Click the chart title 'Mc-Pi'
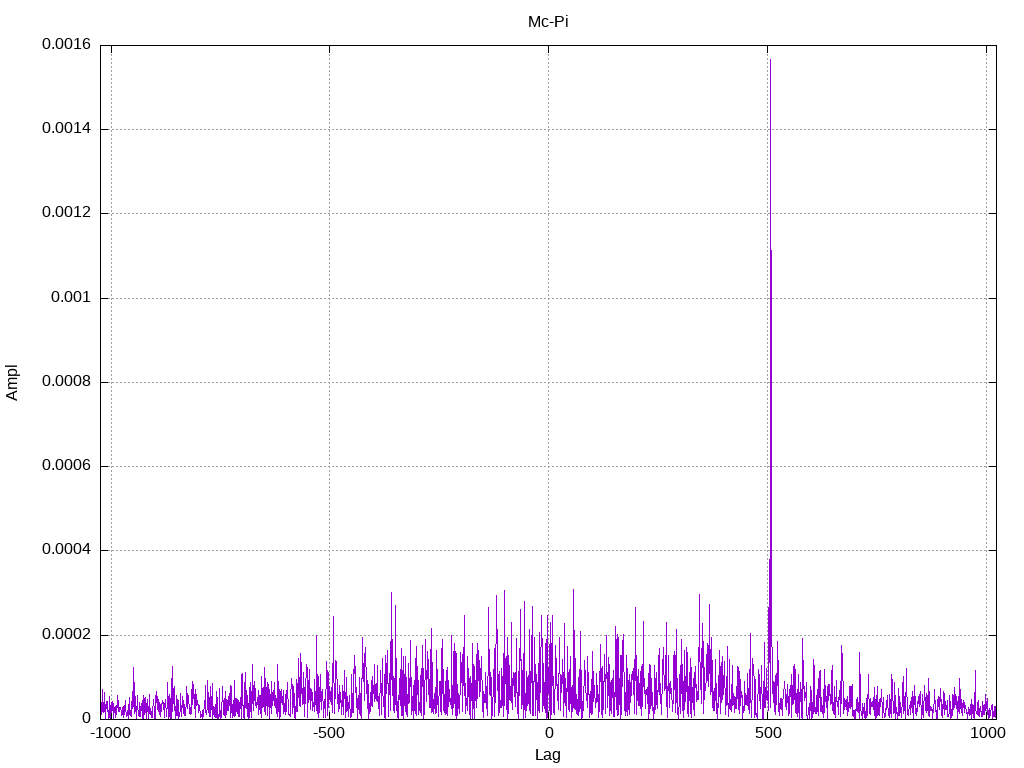This screenshot has height=768, width=1024. [548, 22]
